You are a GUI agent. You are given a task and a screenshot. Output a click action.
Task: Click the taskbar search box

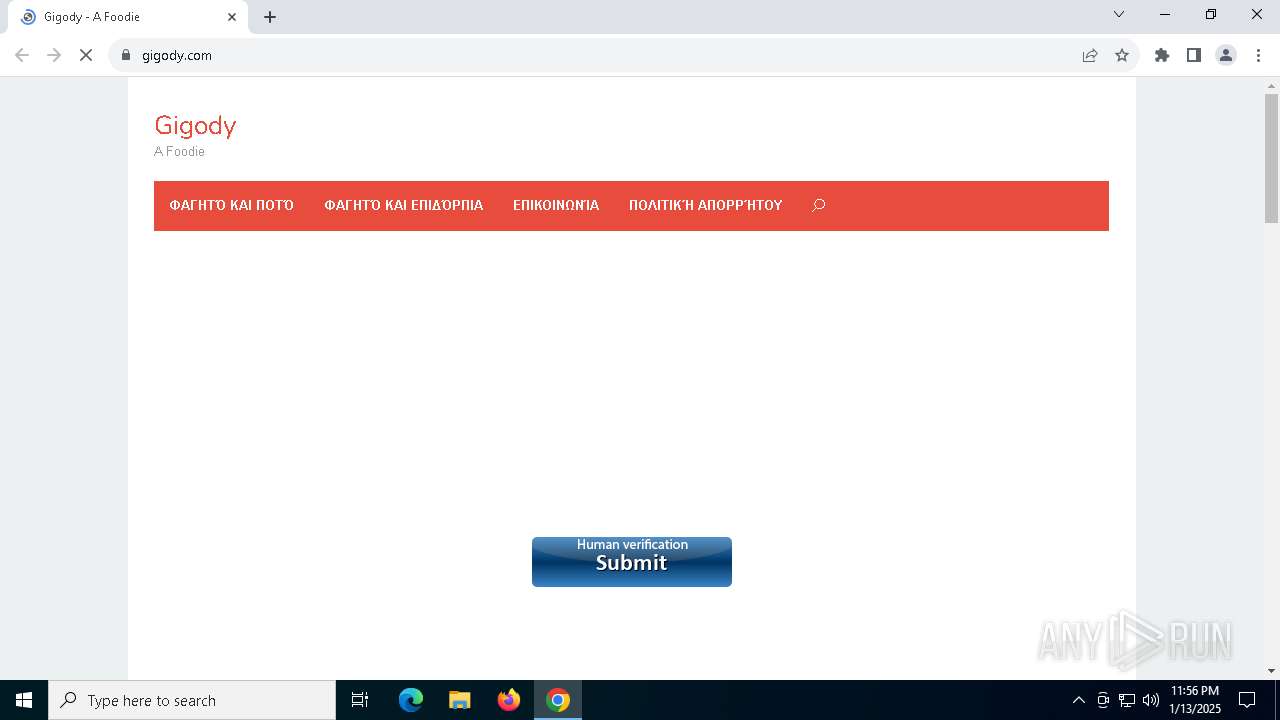point(192,700)
